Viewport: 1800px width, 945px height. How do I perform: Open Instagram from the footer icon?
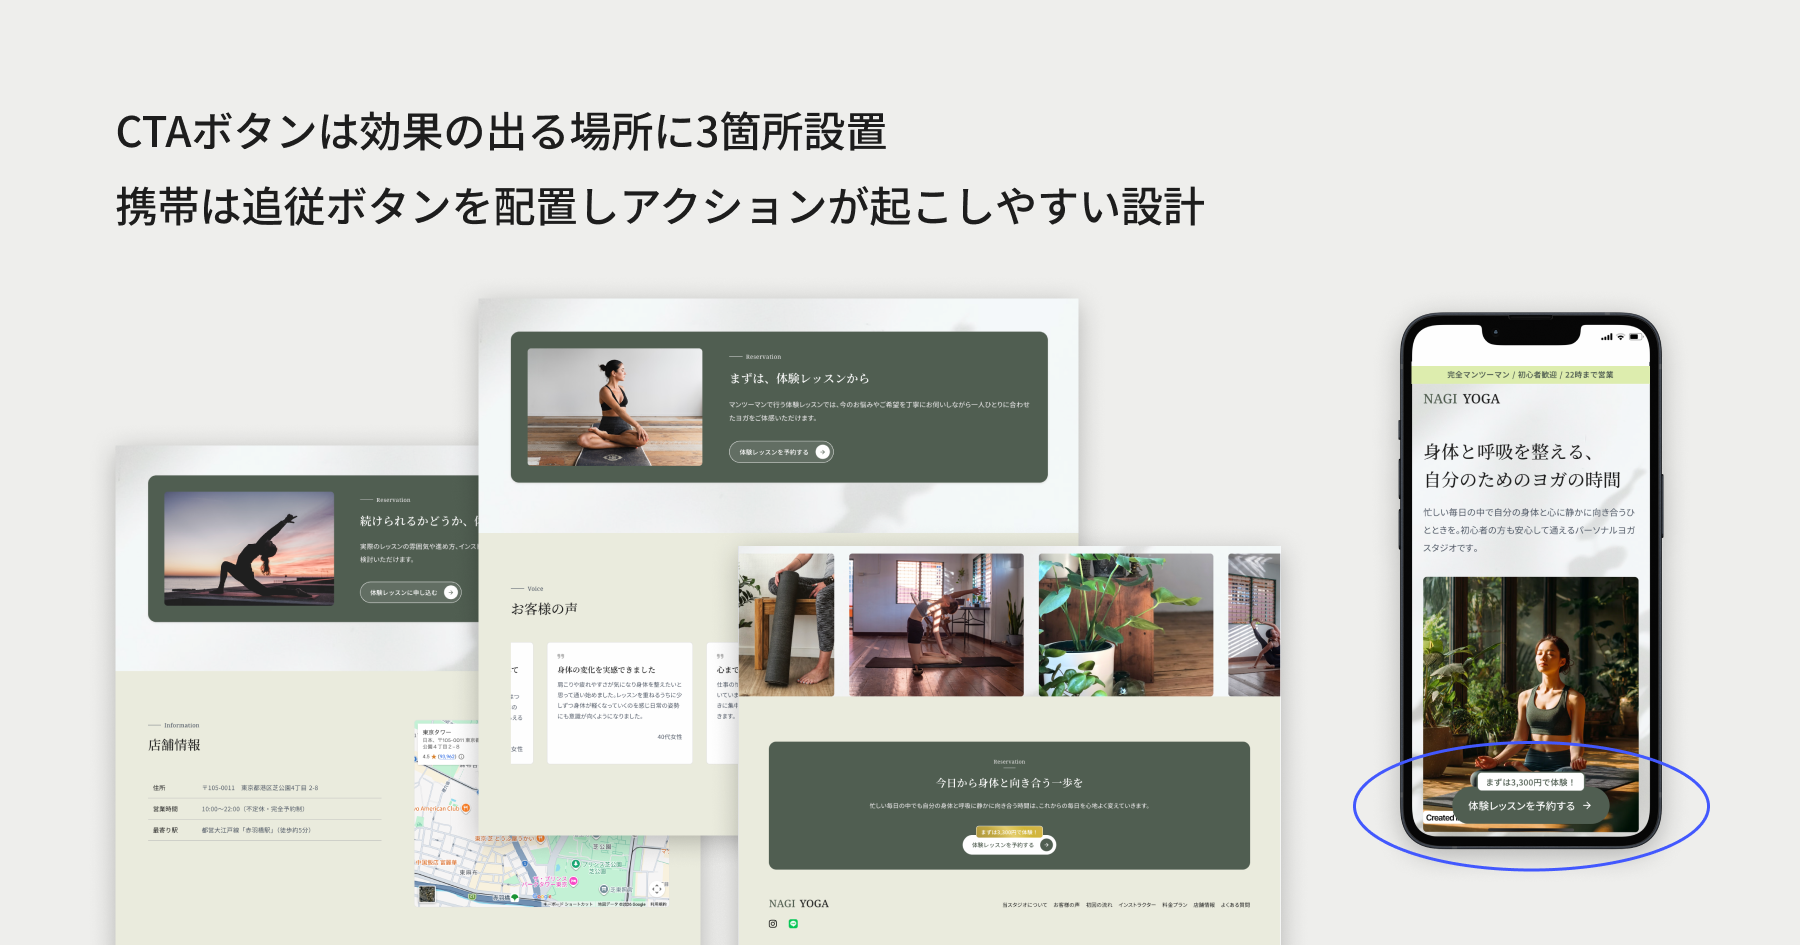(772, 924)
